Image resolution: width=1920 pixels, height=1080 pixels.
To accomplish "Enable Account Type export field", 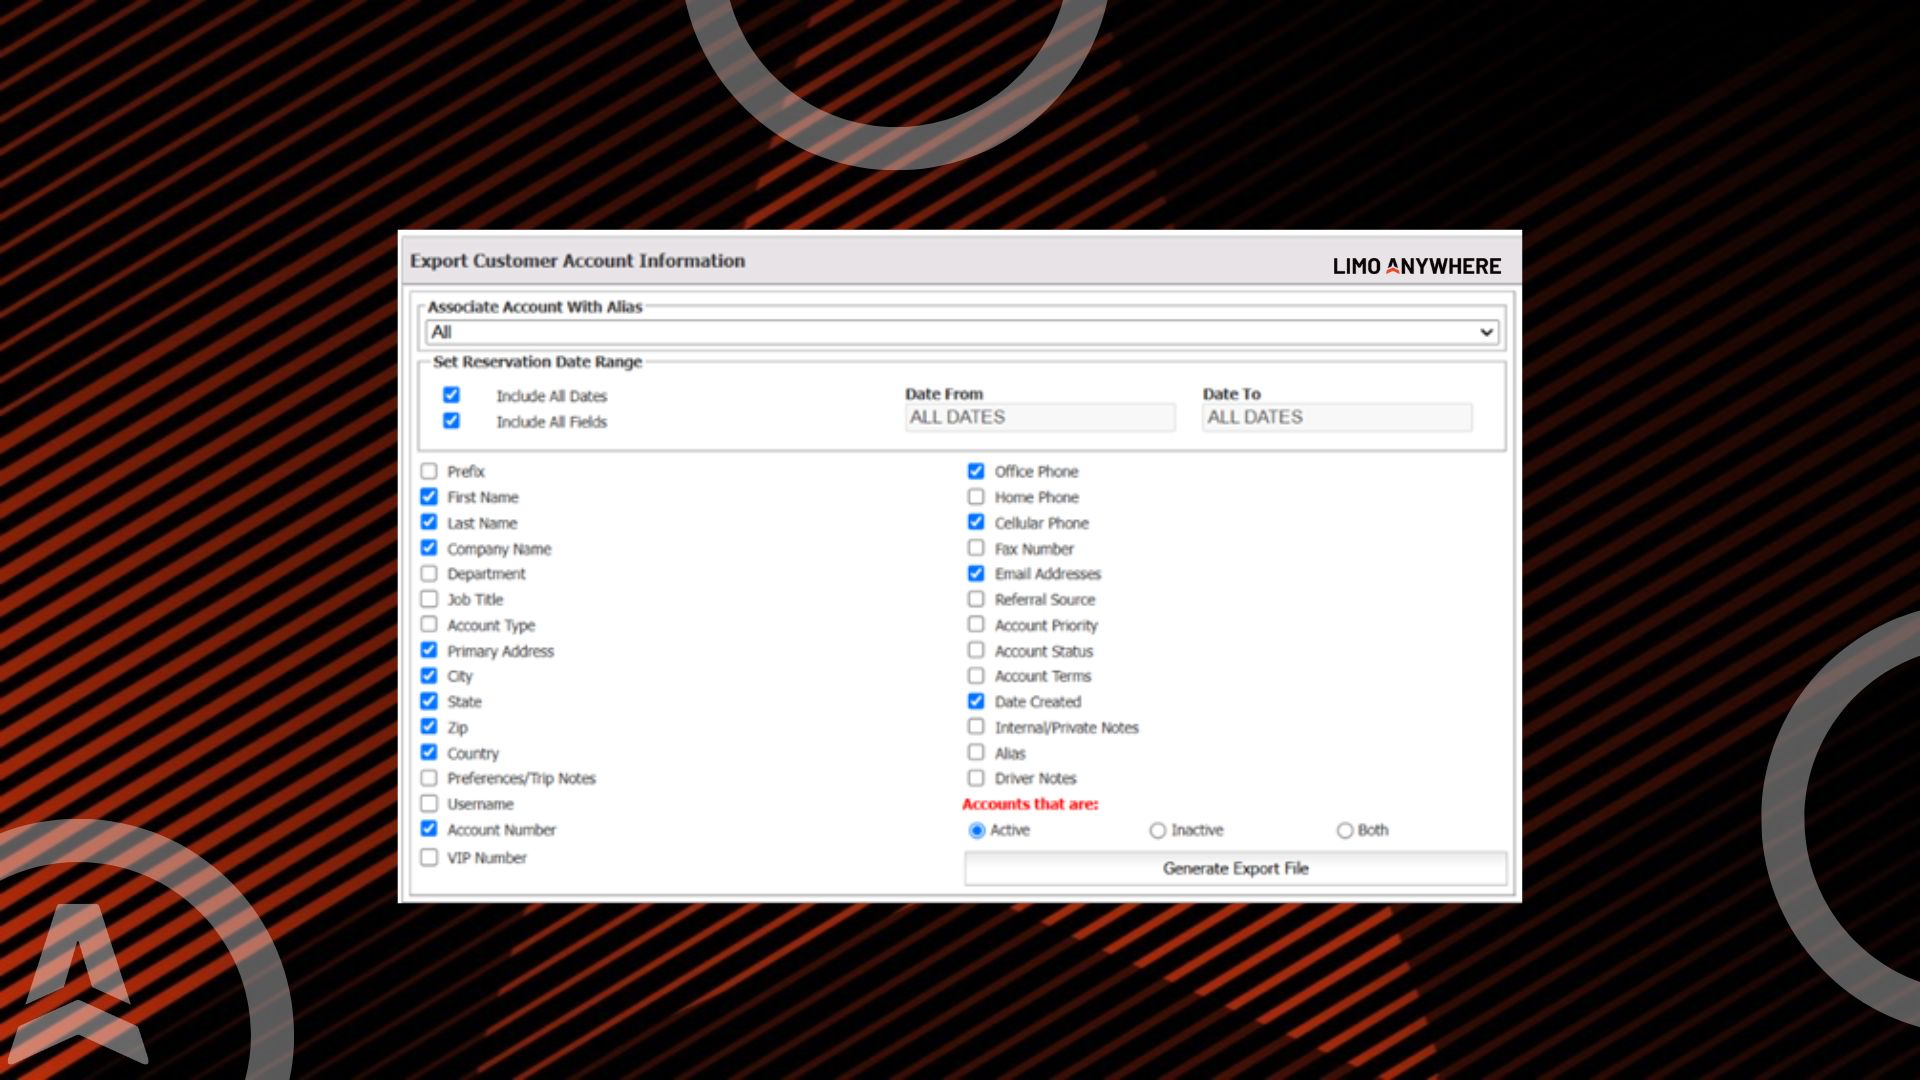I will coord(429,625).
